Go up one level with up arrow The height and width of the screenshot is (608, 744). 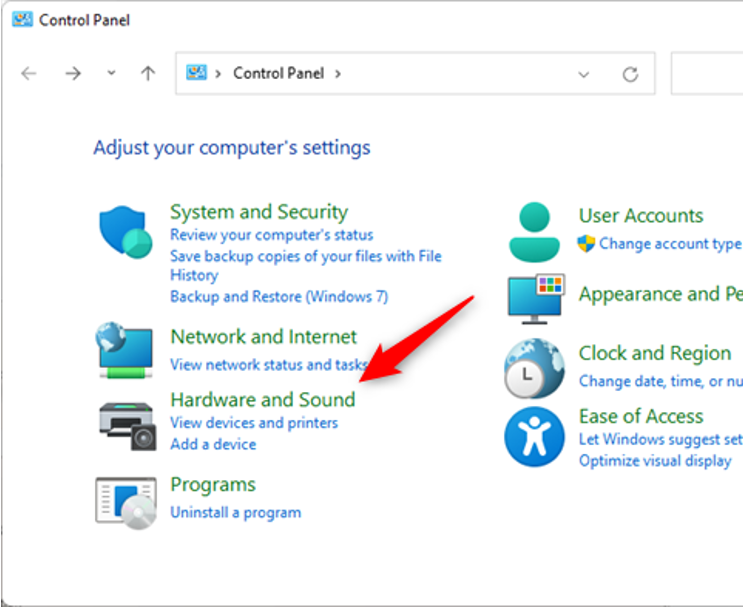pyautogui.click(x=148, y=74)
